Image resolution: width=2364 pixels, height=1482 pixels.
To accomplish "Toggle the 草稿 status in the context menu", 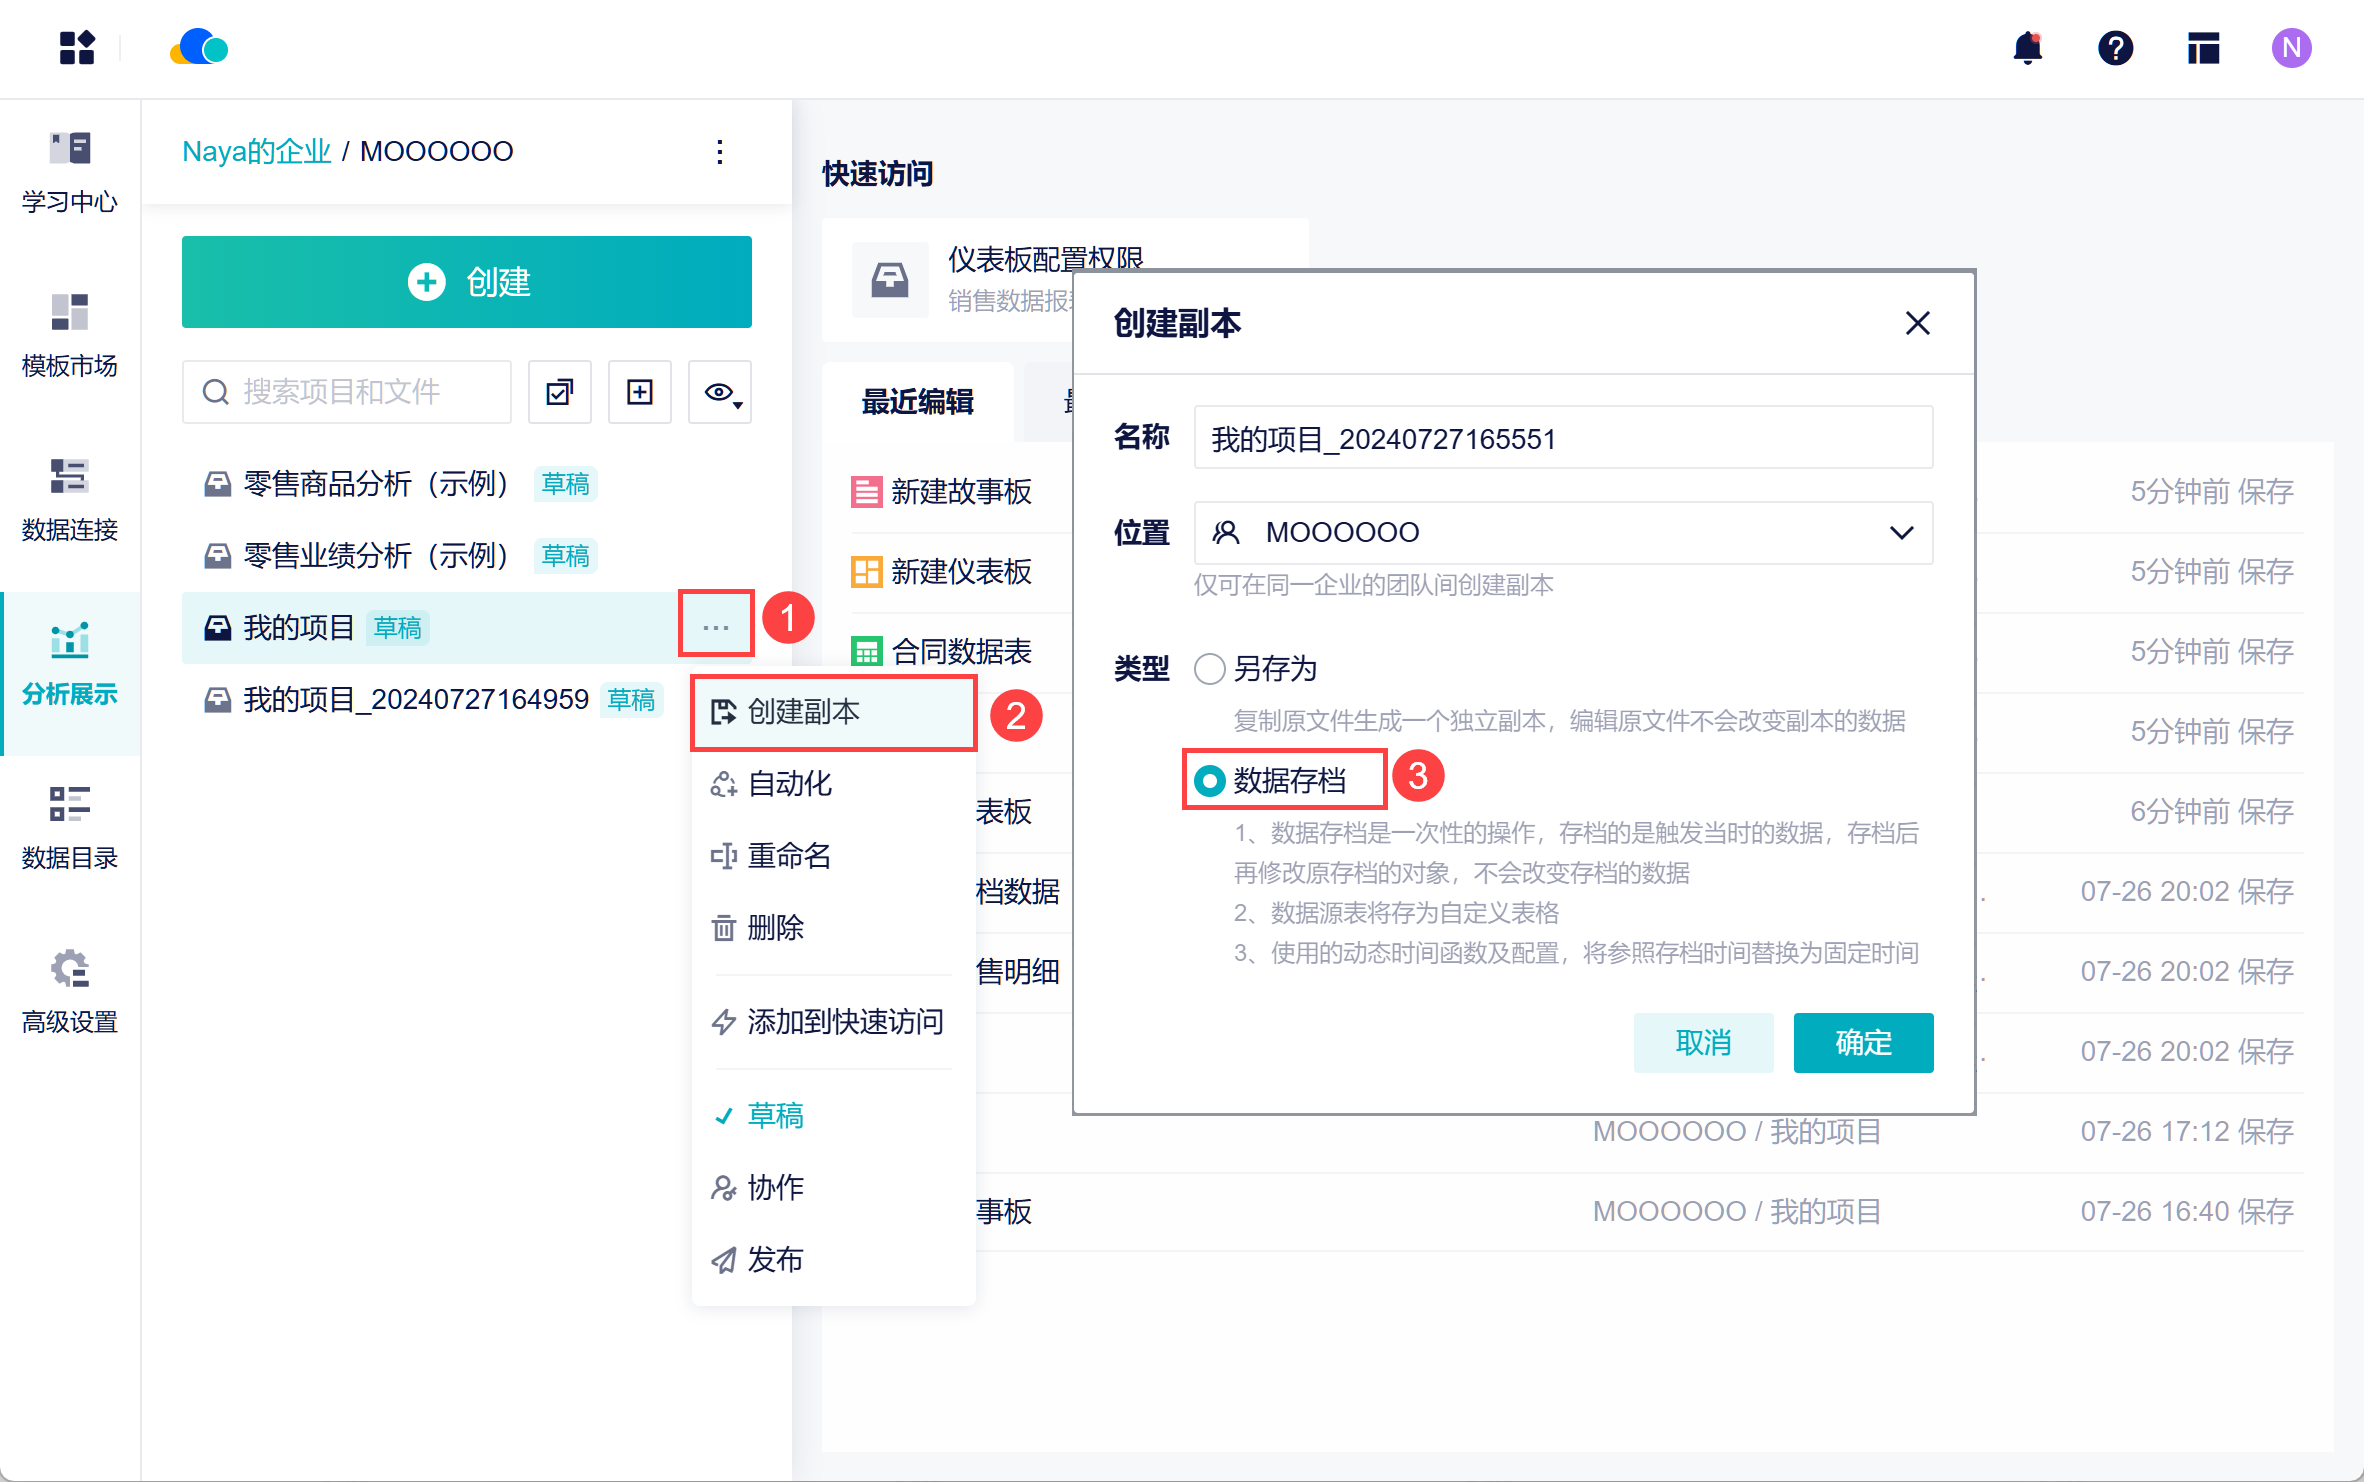I will pos(776,1115).
